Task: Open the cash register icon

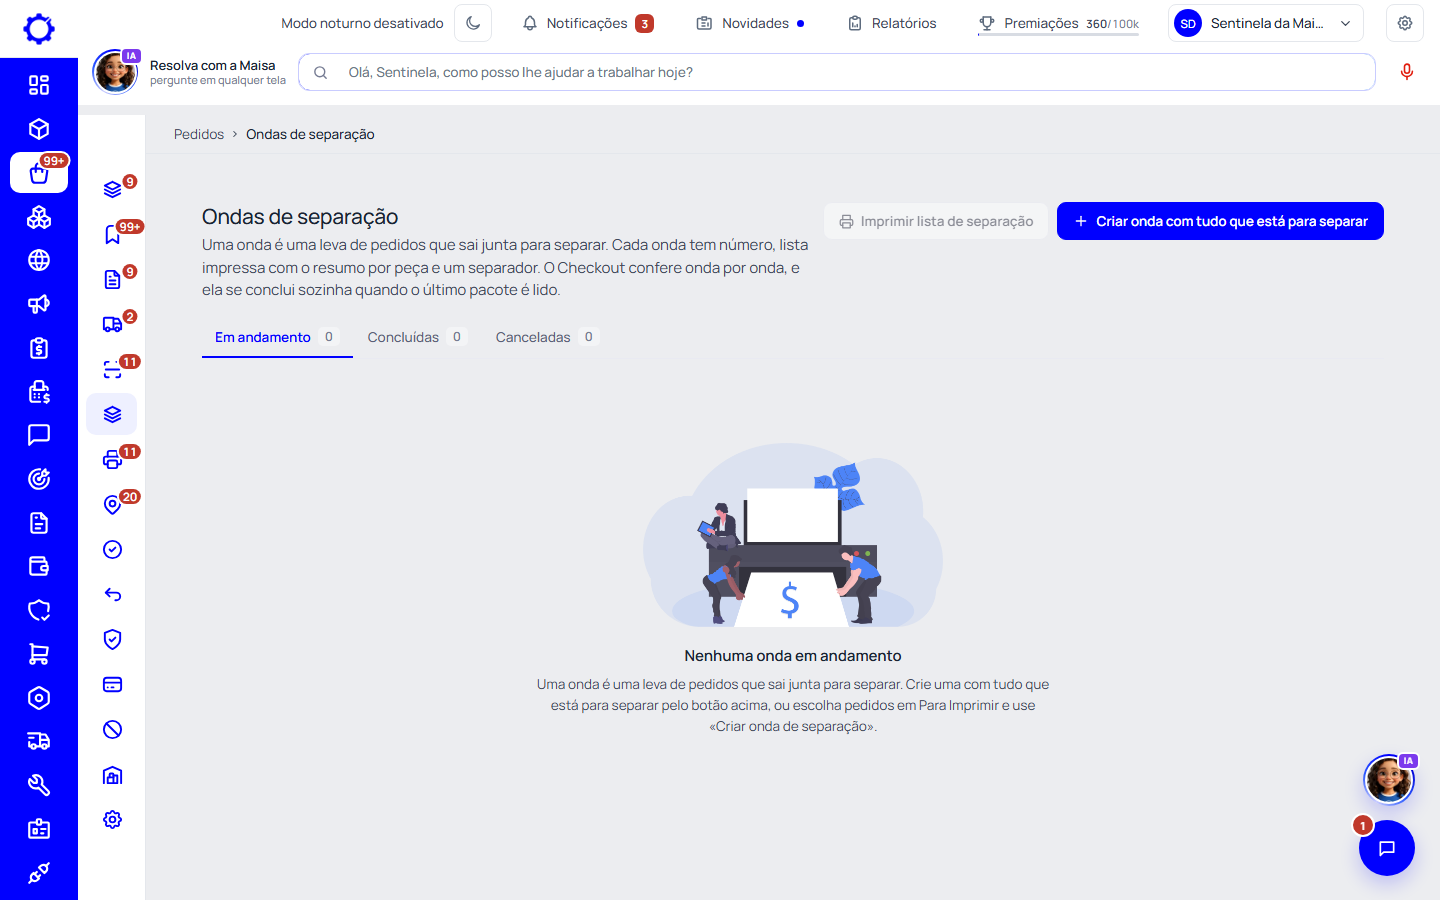Action: pyautogui.click(x=39, y=392)
